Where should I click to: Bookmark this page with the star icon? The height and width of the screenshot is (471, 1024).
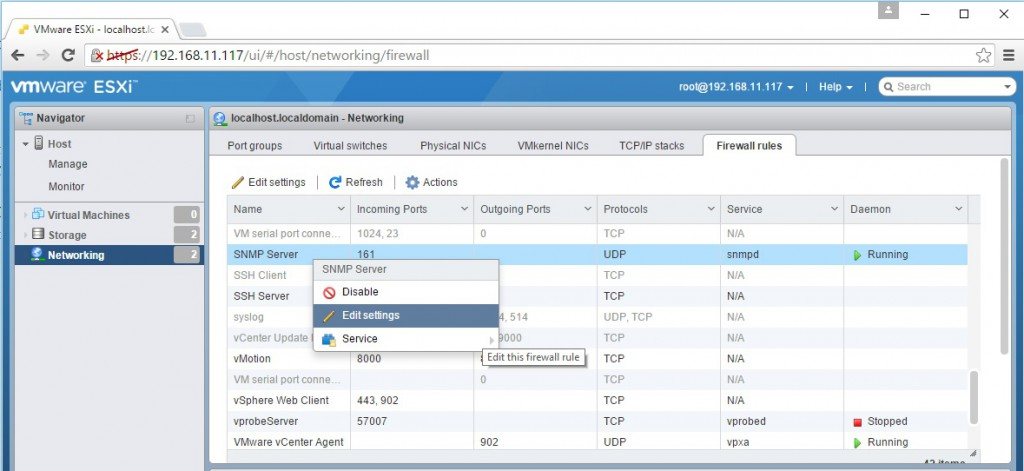coord(984,56)
